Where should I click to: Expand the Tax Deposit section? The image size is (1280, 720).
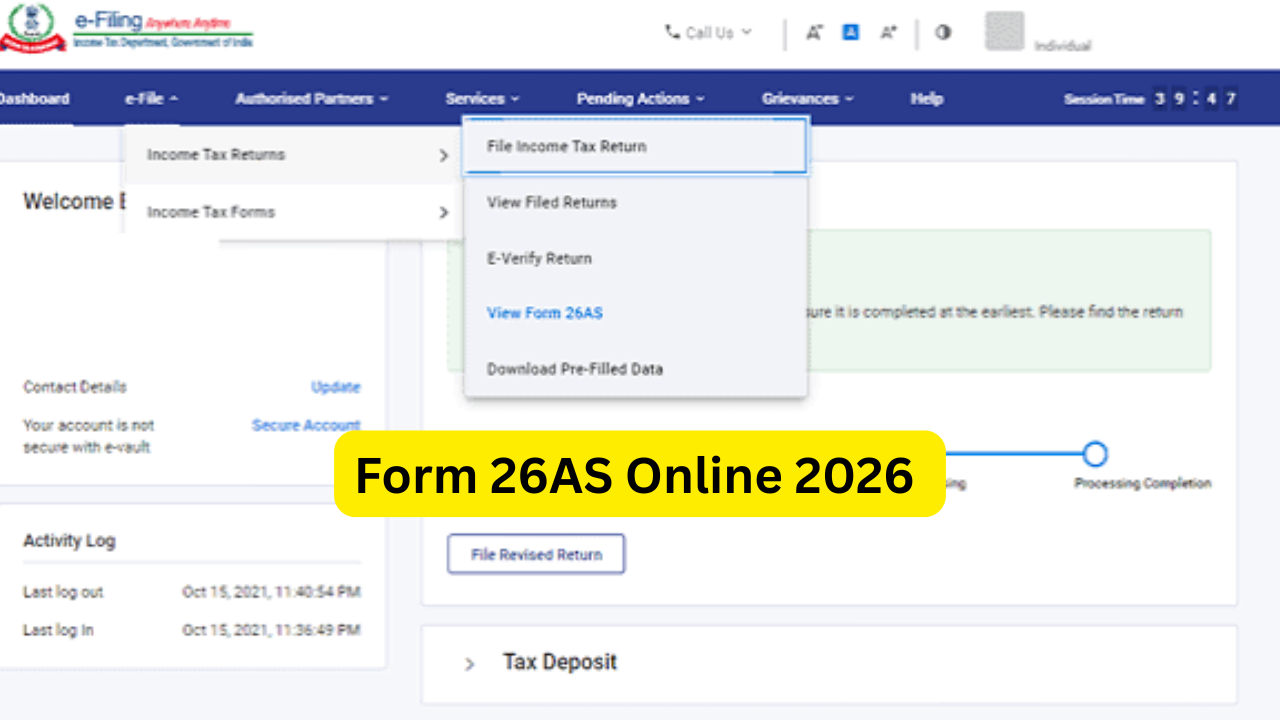point(469,663)
